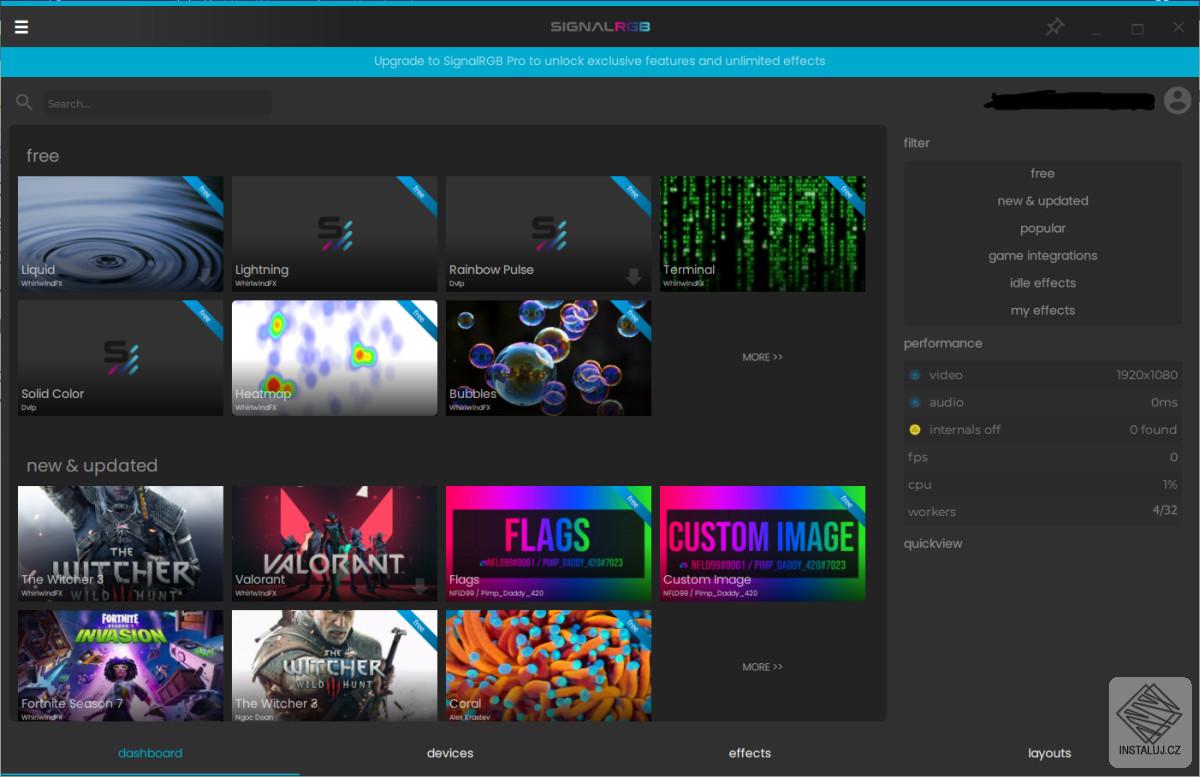The width and height of the screenshot is (1200, 777).
Task: Filter effects by game integrations
Action: (x=1043, y=256)
